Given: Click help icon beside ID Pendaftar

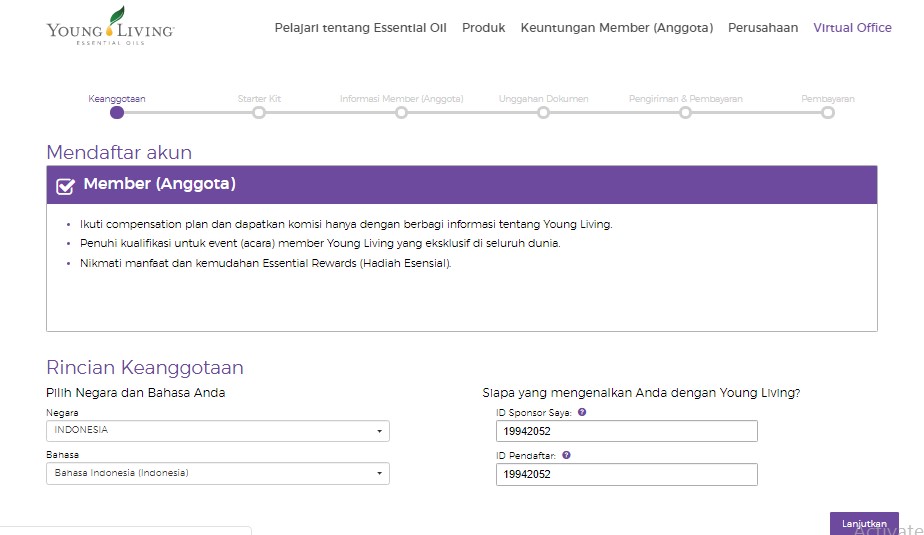Looking at the screenshot, I should click(x=566, y=455).
